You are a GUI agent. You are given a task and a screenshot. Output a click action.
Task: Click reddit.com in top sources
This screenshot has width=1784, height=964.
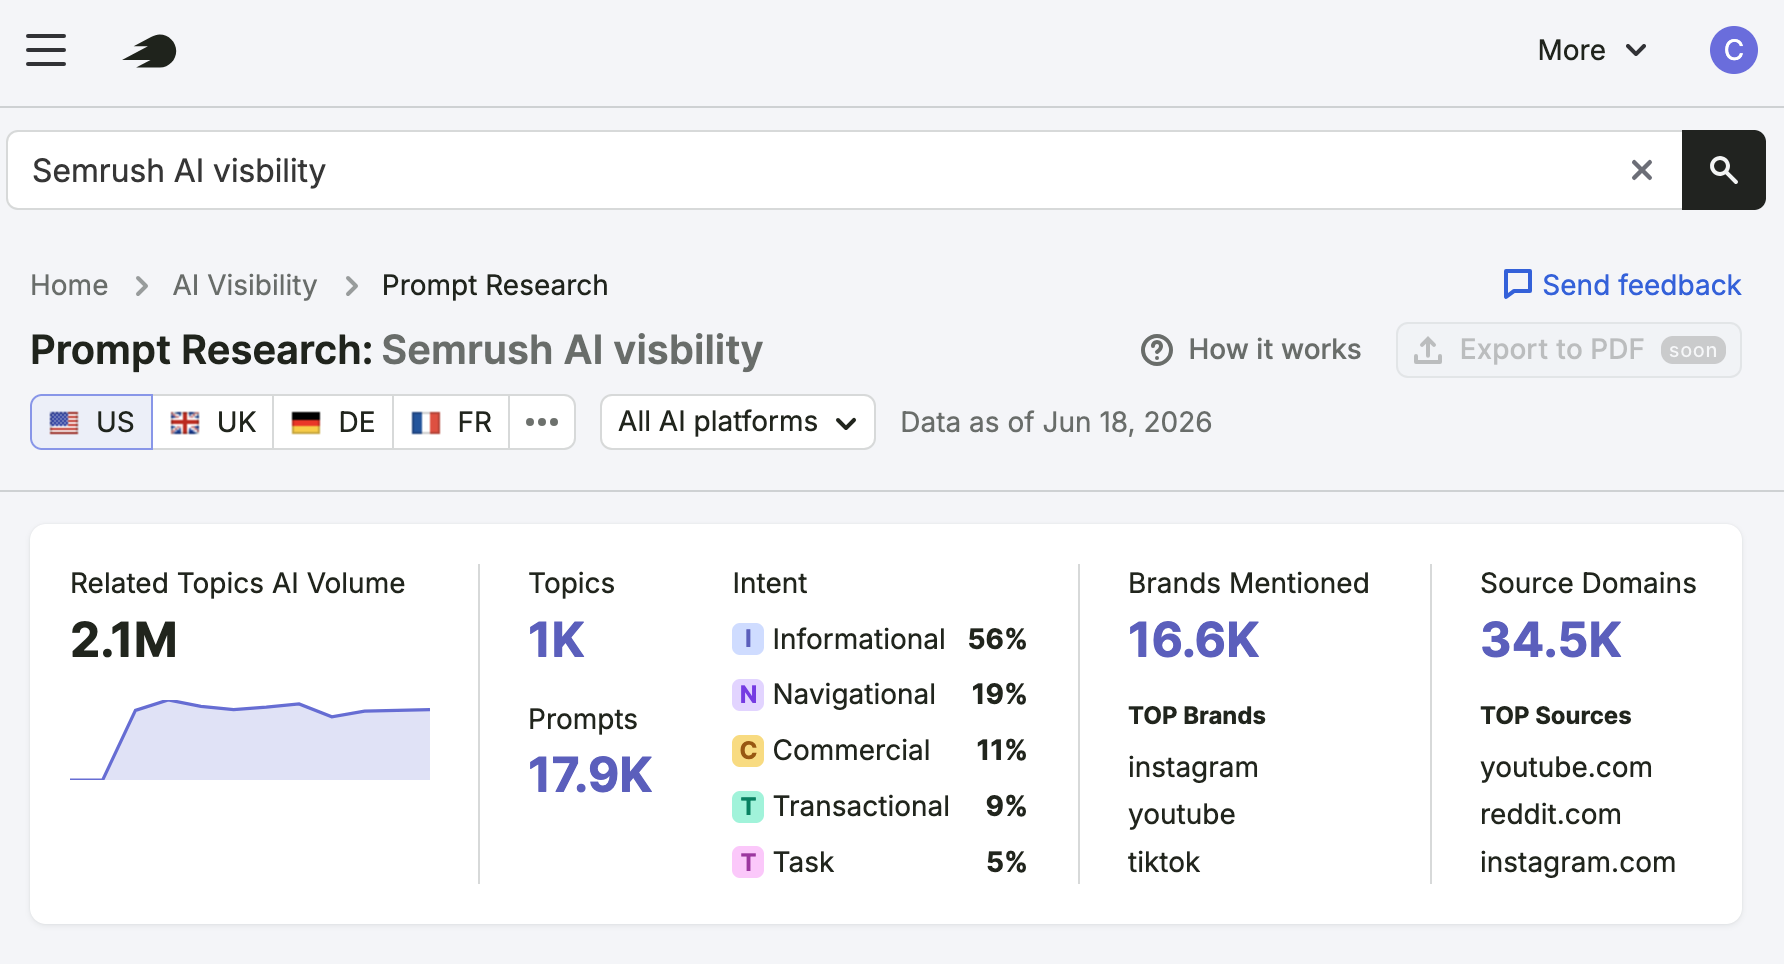click(1550, 814)
